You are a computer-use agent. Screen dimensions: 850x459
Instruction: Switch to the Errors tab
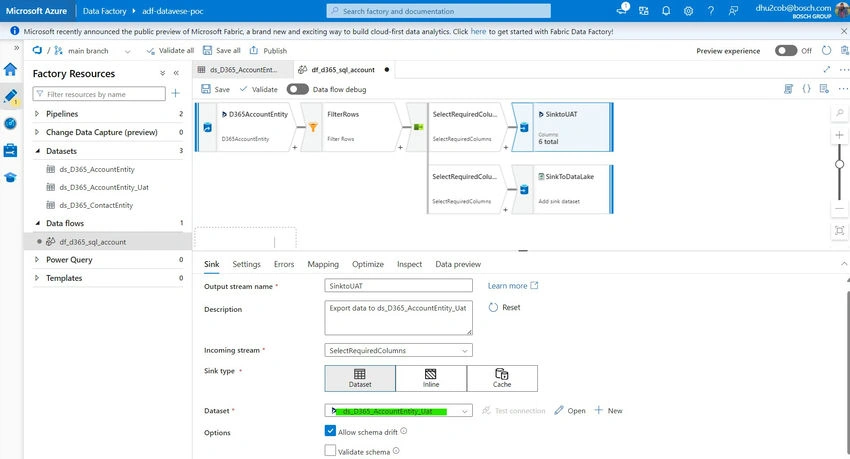284,264
